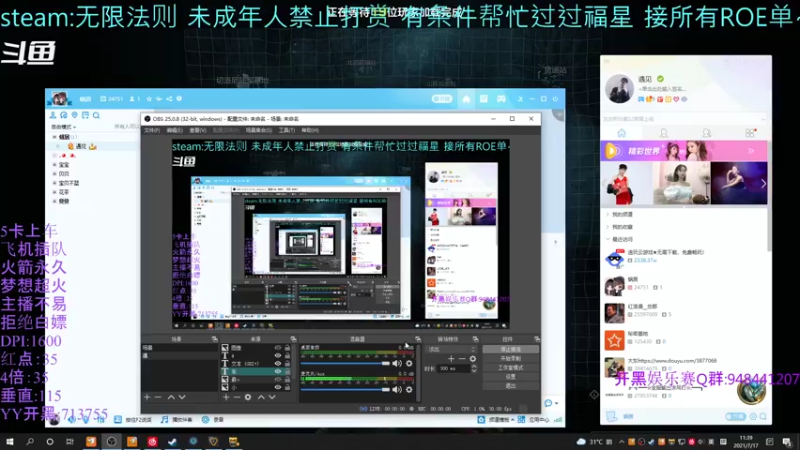
Task: Adjust microphone volume slider in mixer
Action: pos(345,389)
